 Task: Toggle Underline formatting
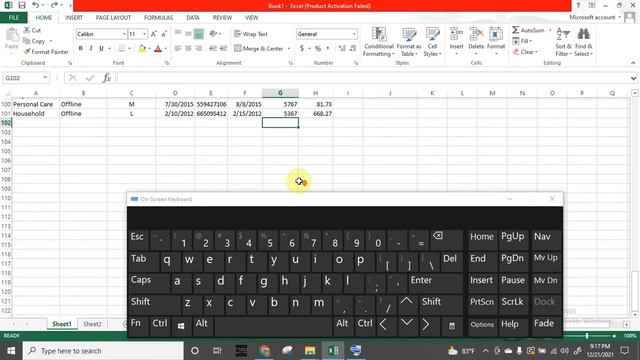[101, 49]
